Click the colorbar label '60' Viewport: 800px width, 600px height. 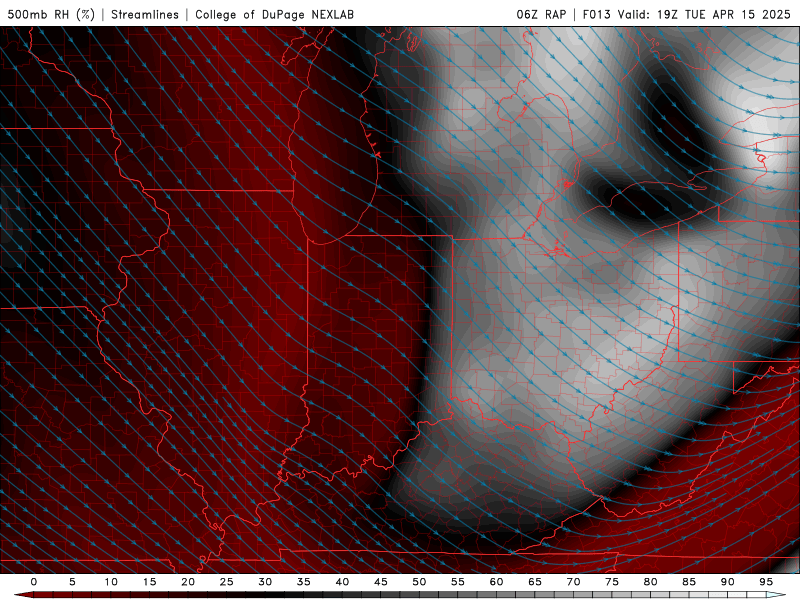pos(496,582)
